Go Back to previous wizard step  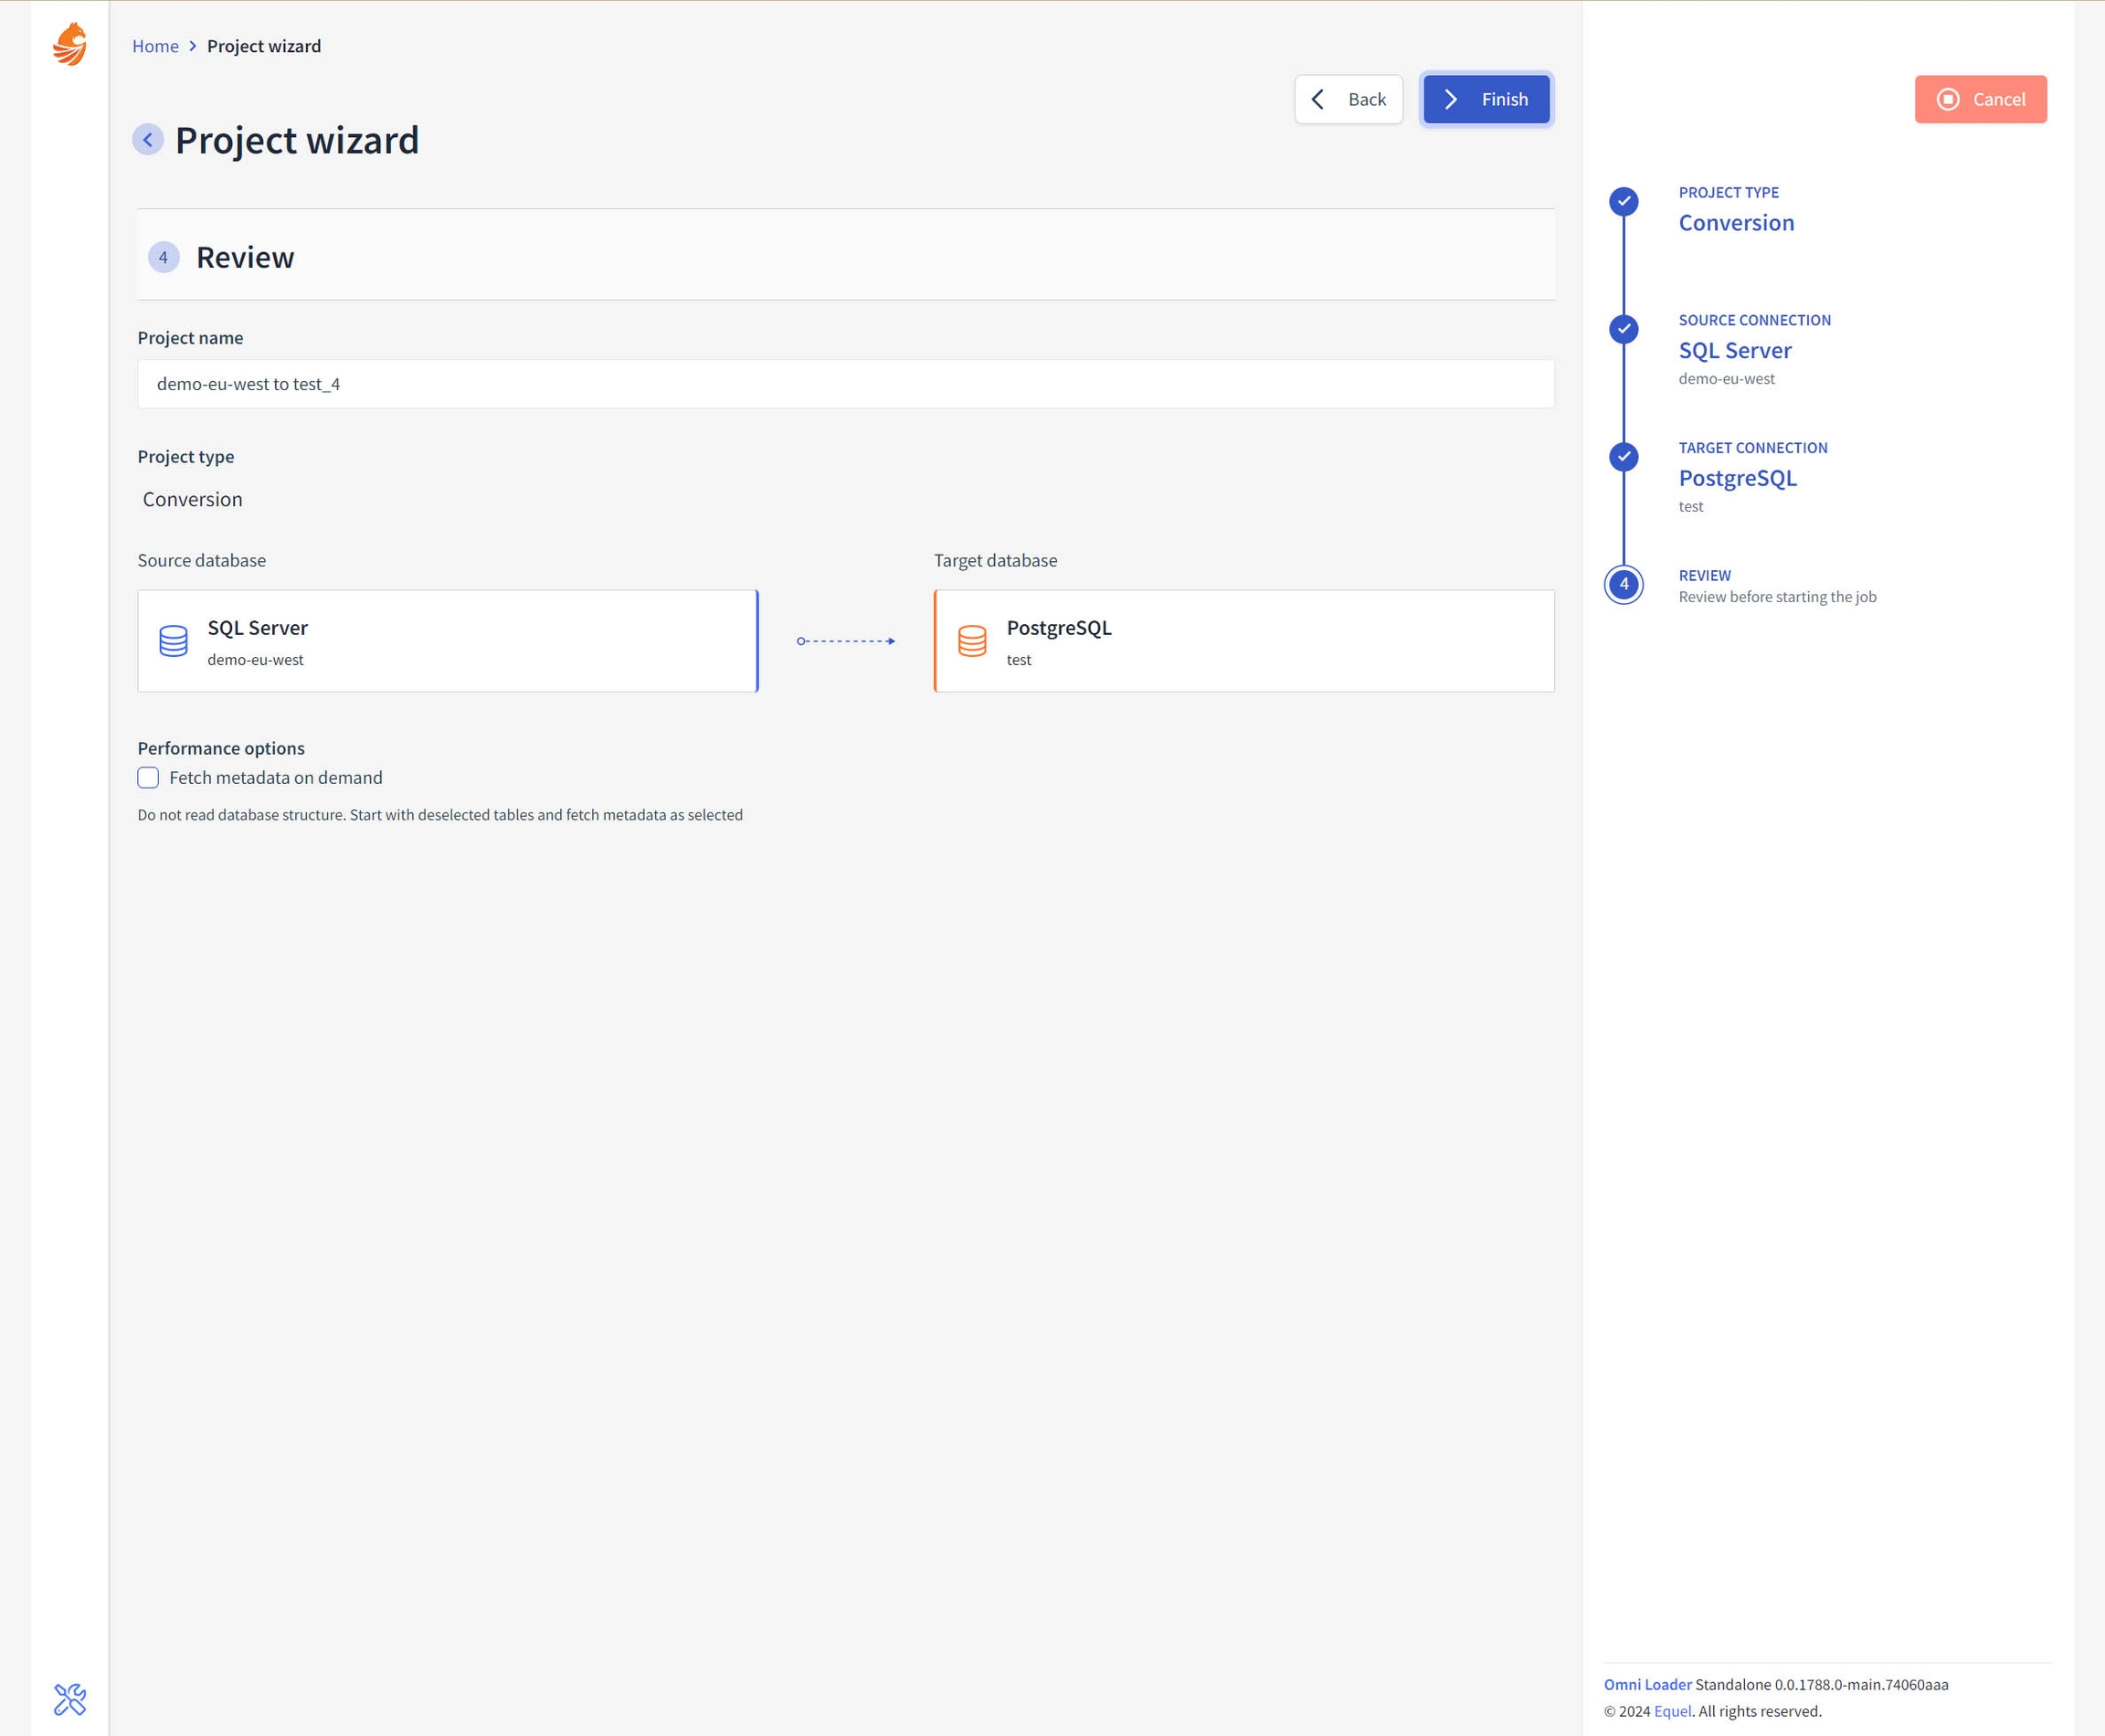[x=1348, y=99]
